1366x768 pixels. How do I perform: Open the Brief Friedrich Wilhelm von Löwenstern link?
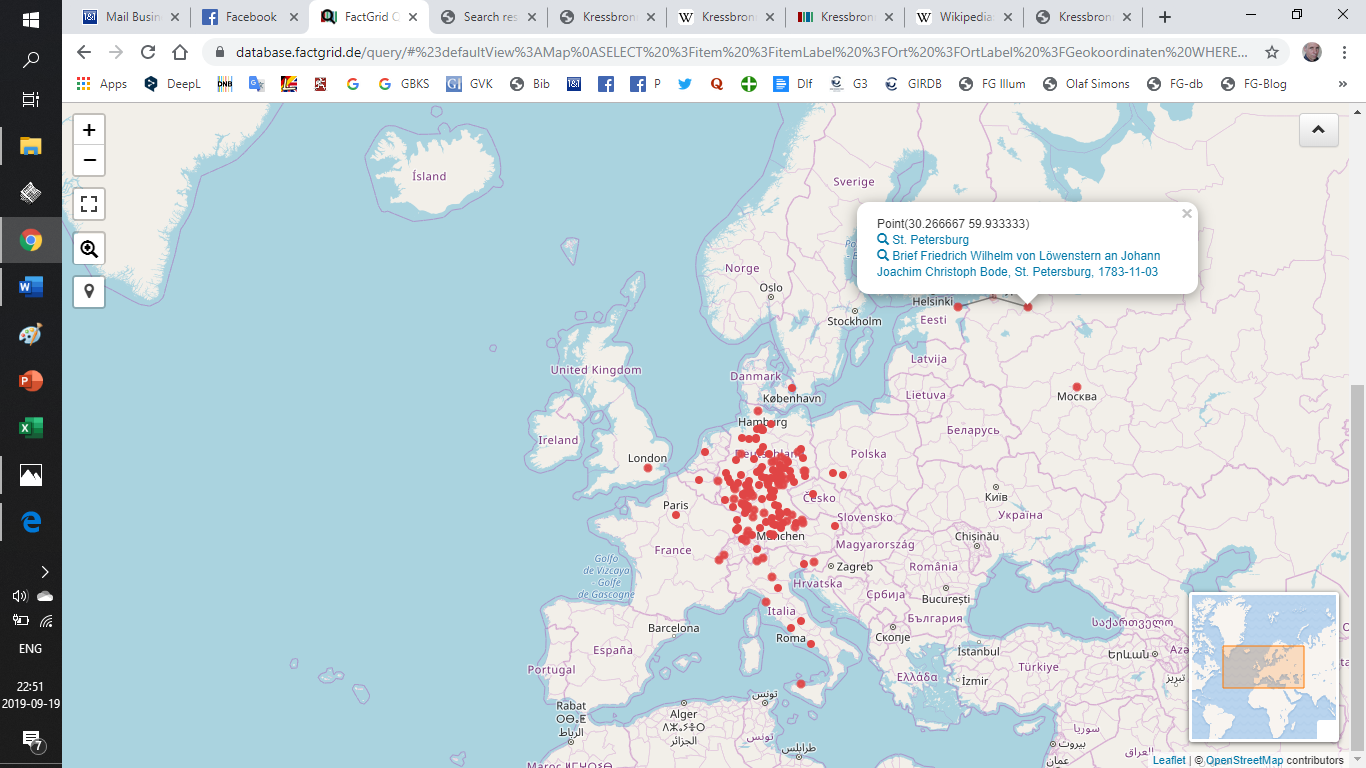(1018, 264)
